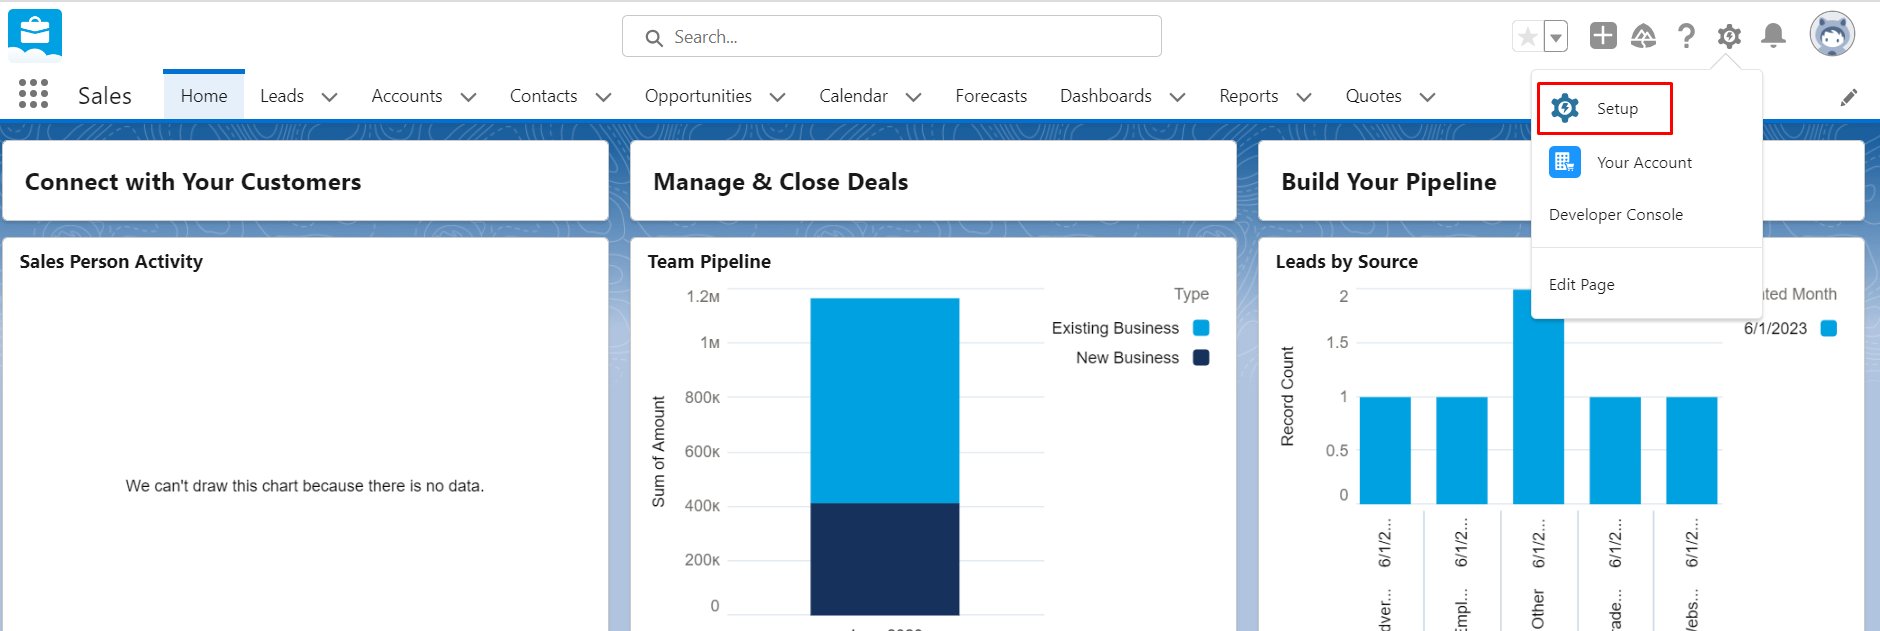
Task: Click the New Business legend swatch
Action: click(1201, 357)
